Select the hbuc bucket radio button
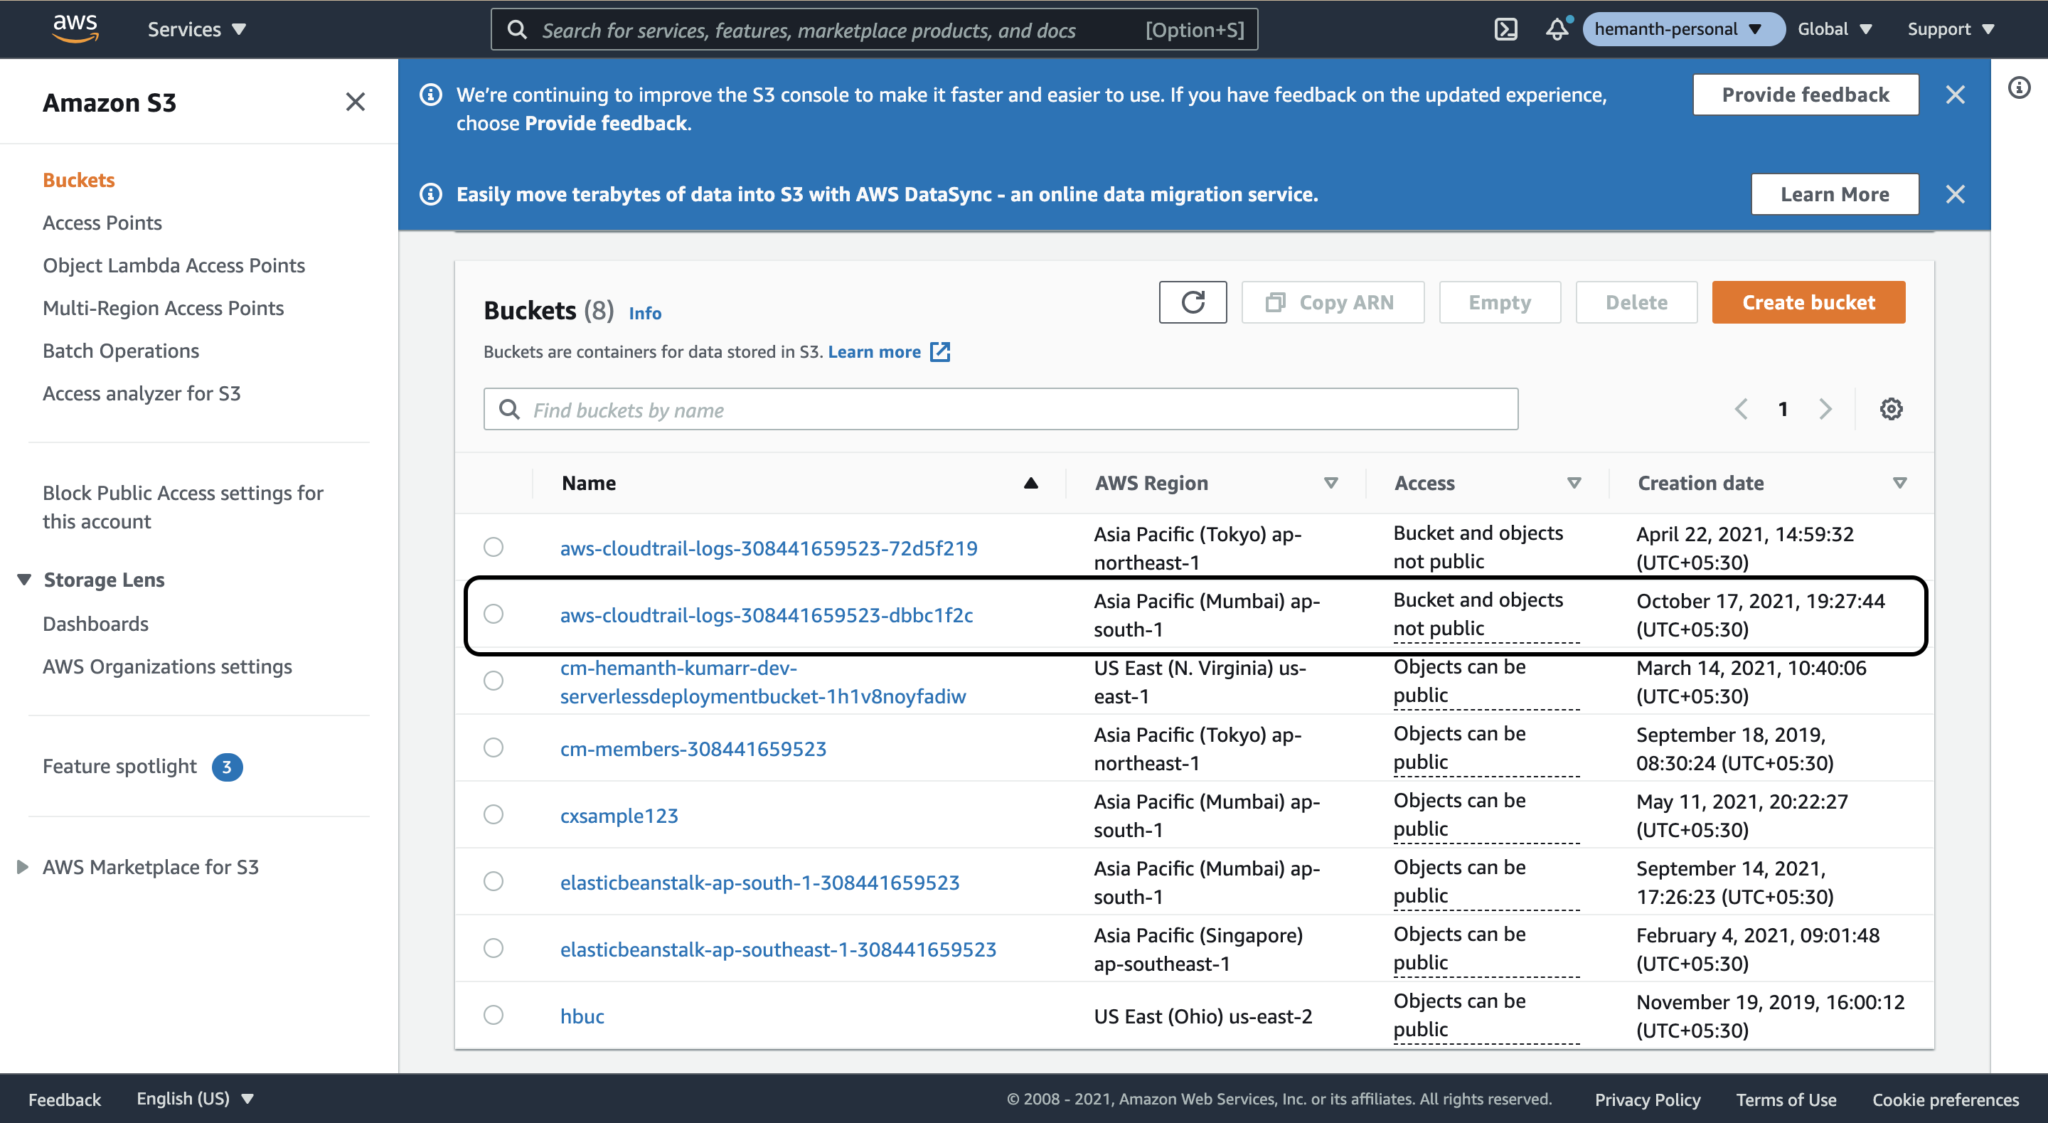Screen dimensions: 2048x1123 pos(493,1015)
